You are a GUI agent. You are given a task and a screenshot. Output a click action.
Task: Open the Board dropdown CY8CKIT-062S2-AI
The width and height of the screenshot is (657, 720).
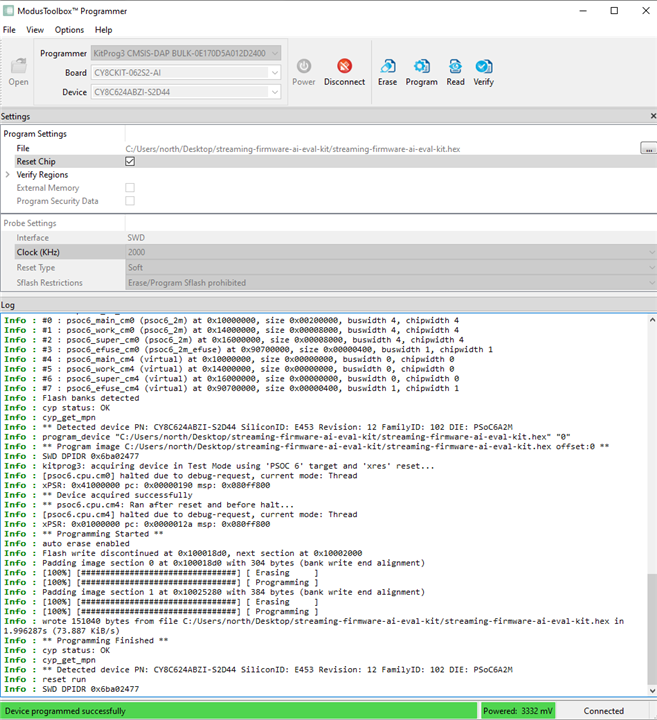[x=186, y=73]
